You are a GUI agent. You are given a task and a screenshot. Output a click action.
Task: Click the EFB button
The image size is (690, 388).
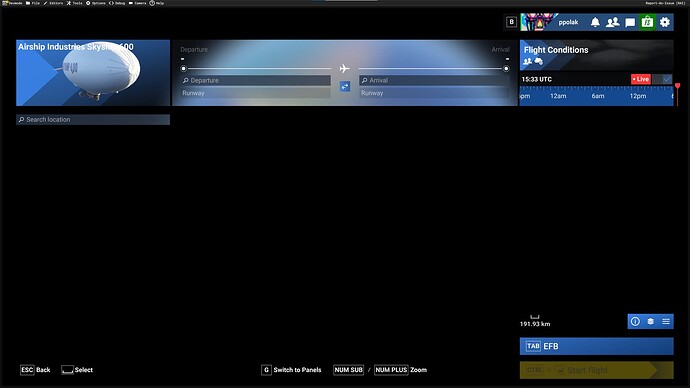click(x=596, y=346)
